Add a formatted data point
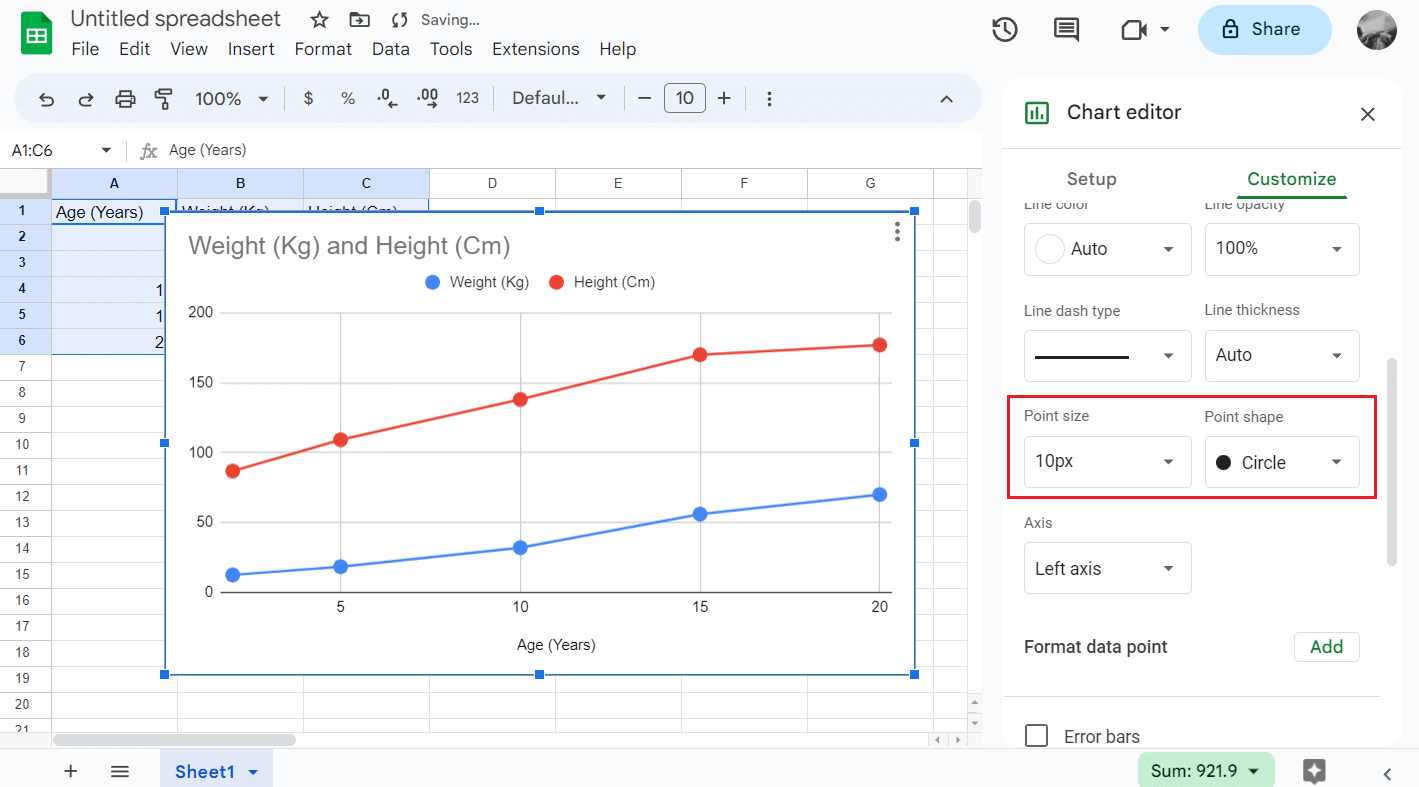This screenshot has height=787, width=1419. click(1327, 646)
